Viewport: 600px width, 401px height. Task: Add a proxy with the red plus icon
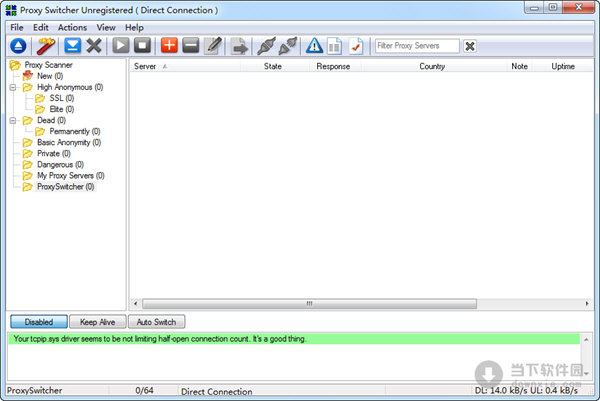[x=169, y=46]
